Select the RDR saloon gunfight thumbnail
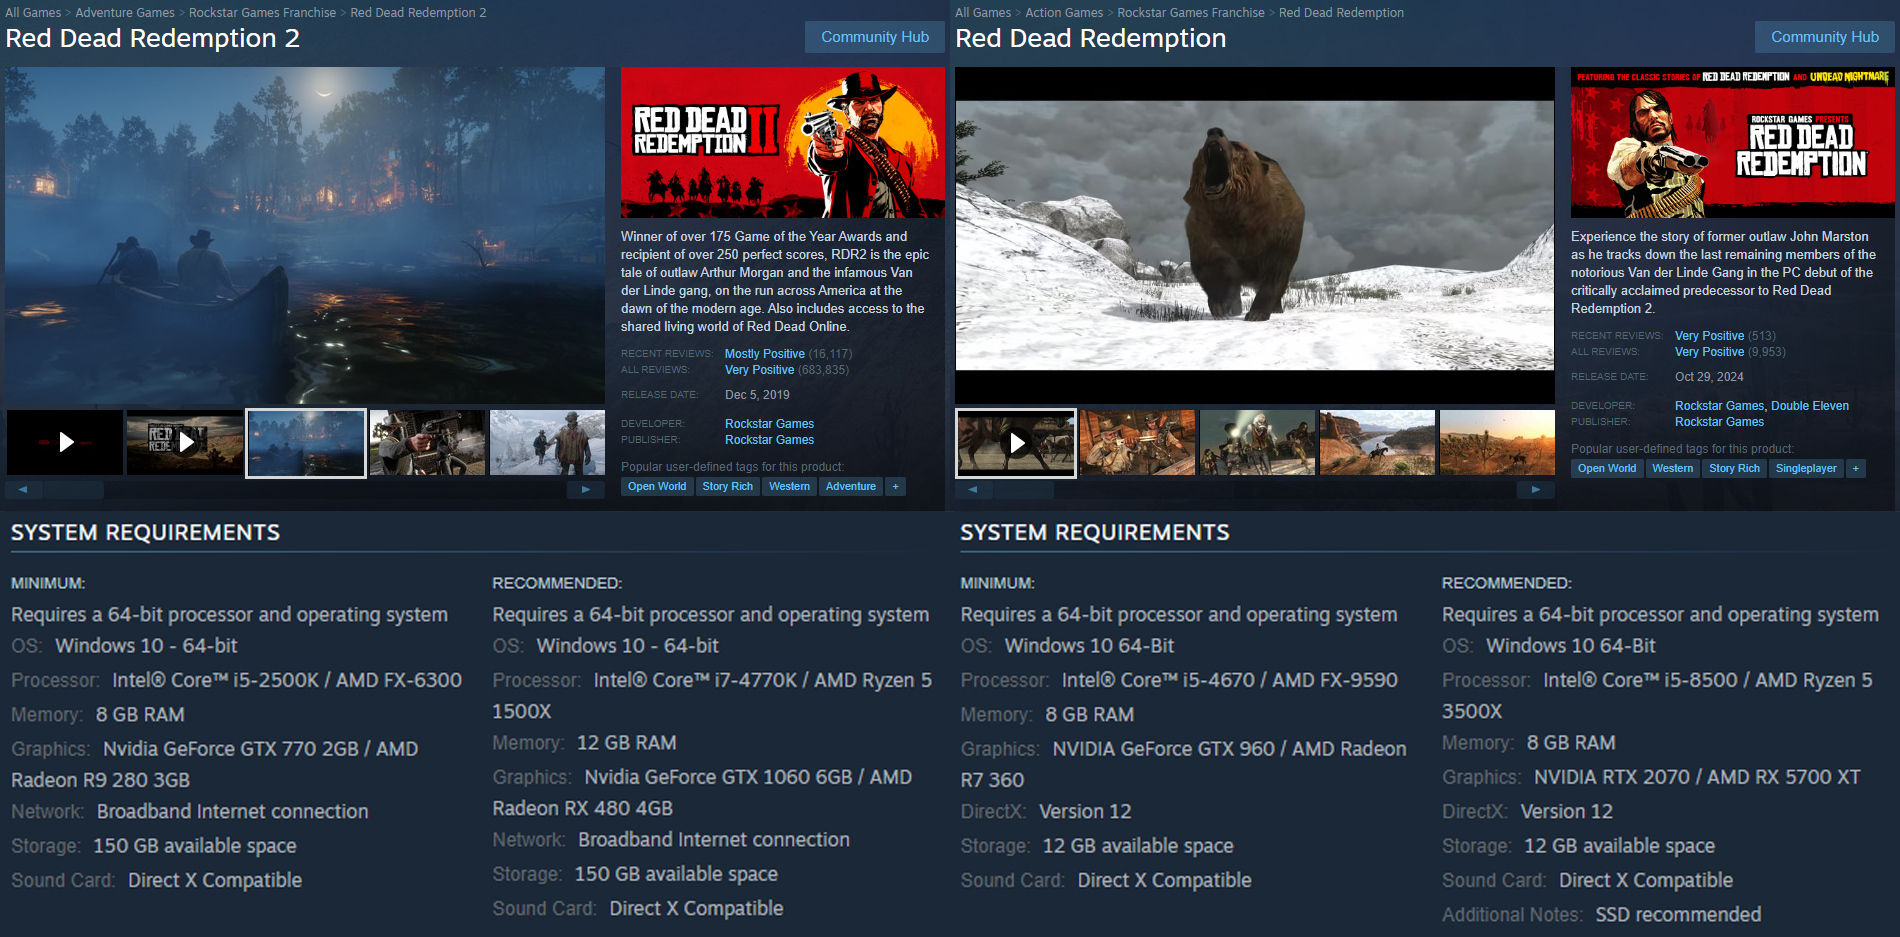The height and width of the screenshot is (937, 1900). pyautogui.click(x=1137, y=442)
